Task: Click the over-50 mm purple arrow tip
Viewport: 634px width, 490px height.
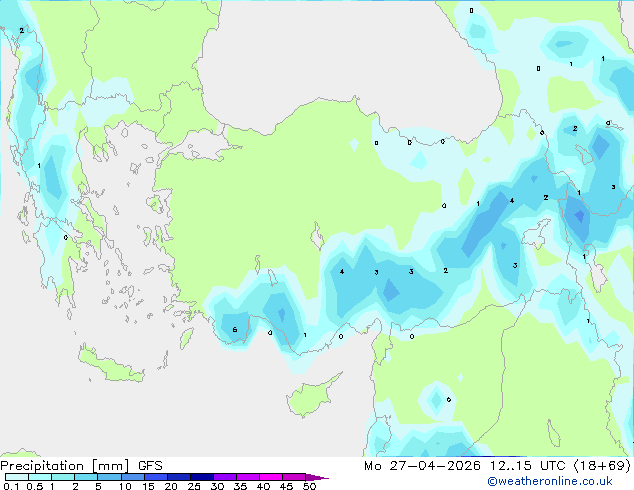Action: pos(317,477)
